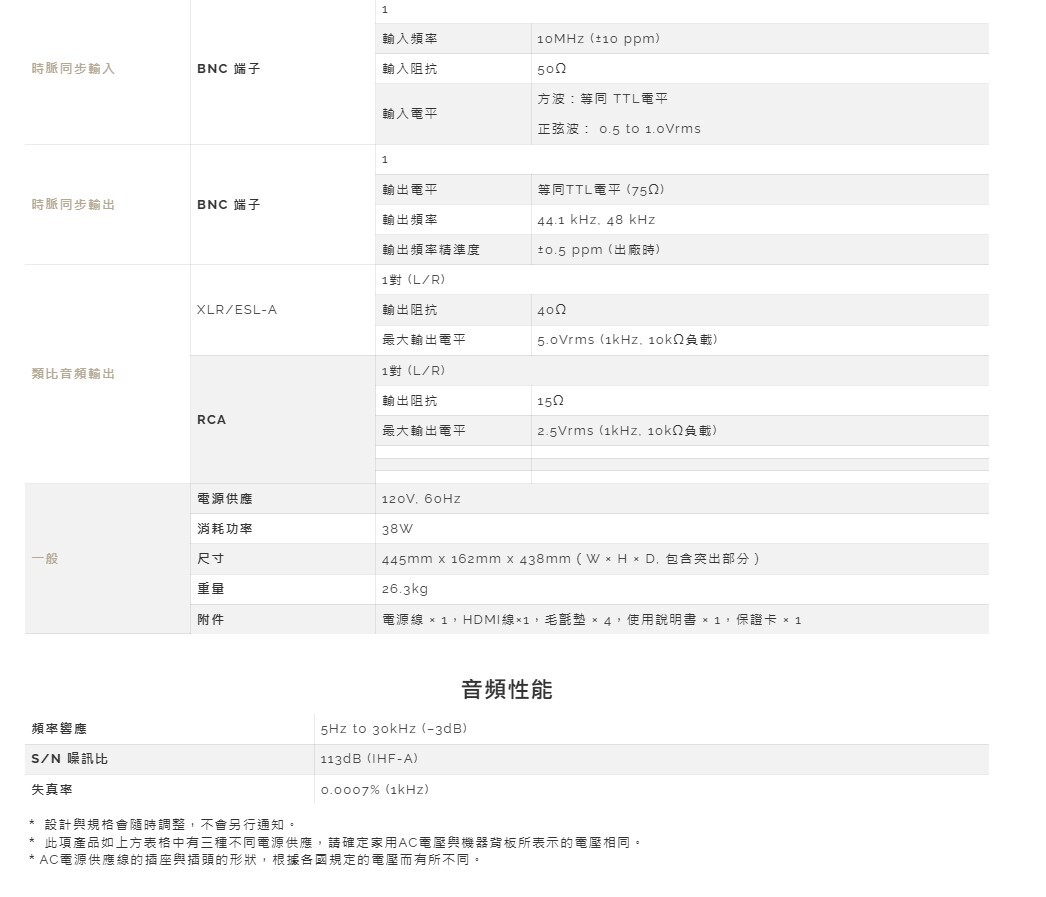The height and width of the screenshot is (897, 1046).
Task: Click the 5.0Vrms max output value
Action: click(627, 339)
